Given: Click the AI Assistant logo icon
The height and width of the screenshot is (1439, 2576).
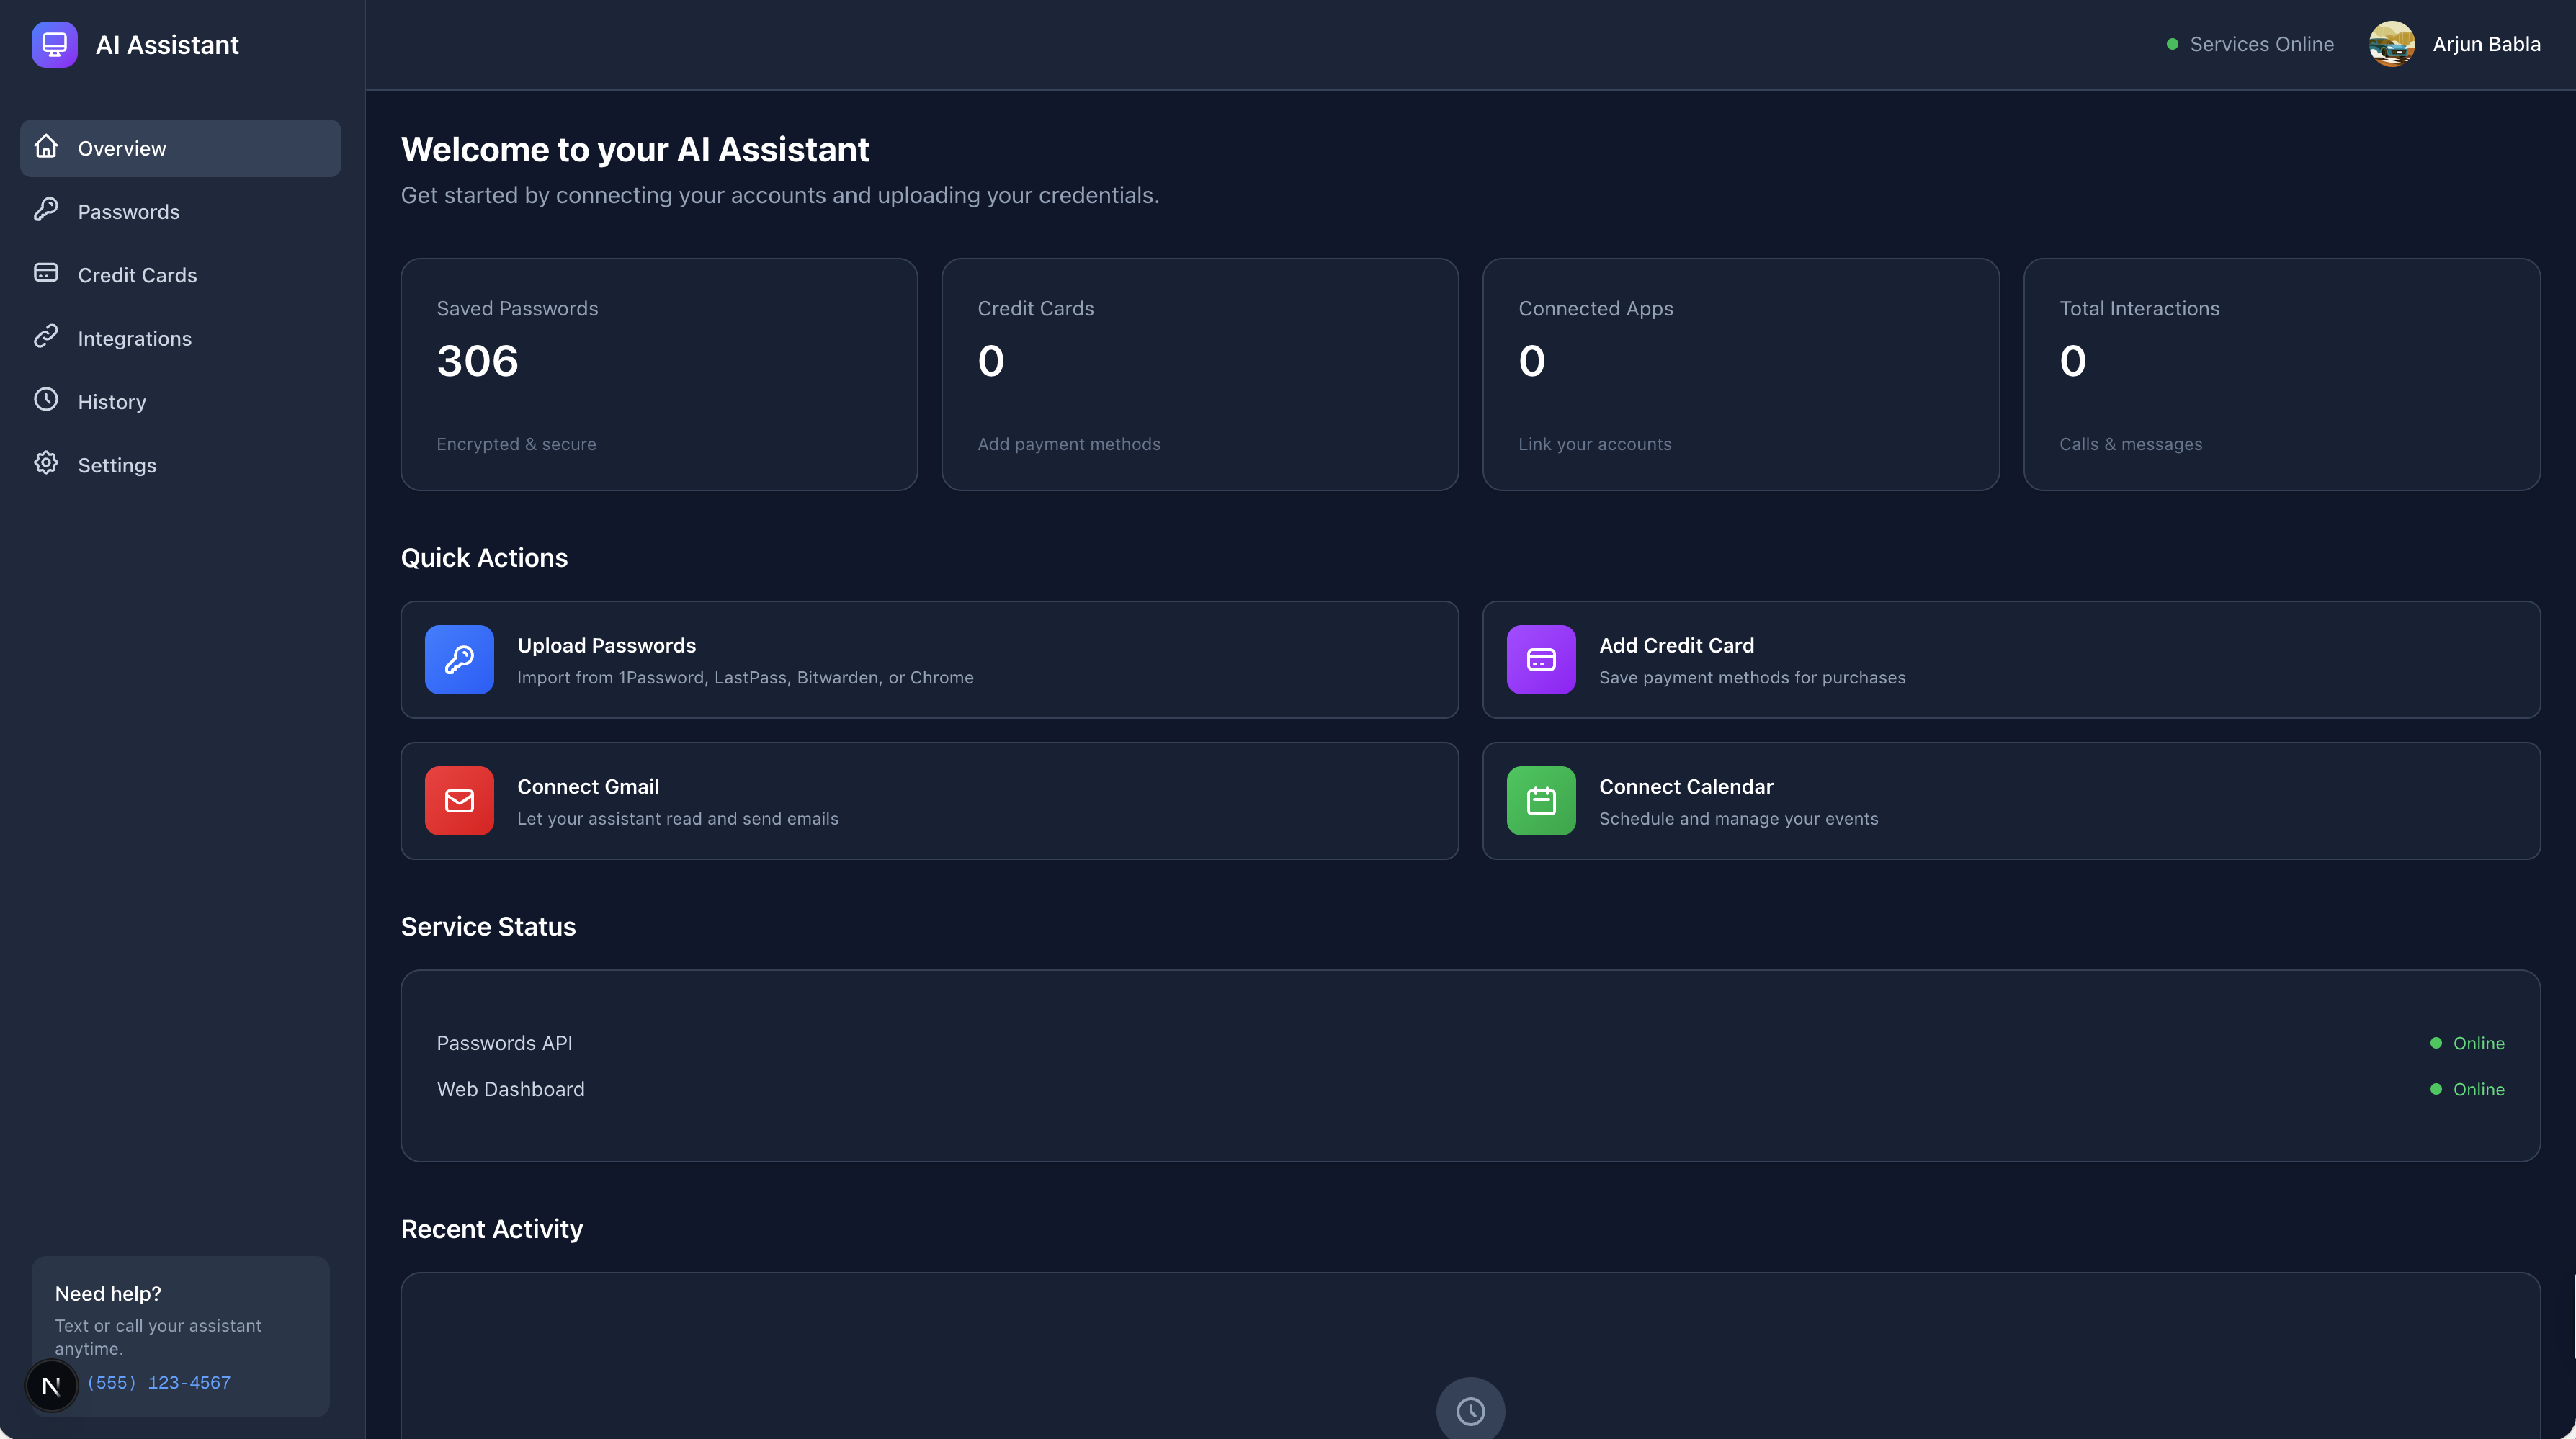Looking at the screenshot, I should 54,45.
